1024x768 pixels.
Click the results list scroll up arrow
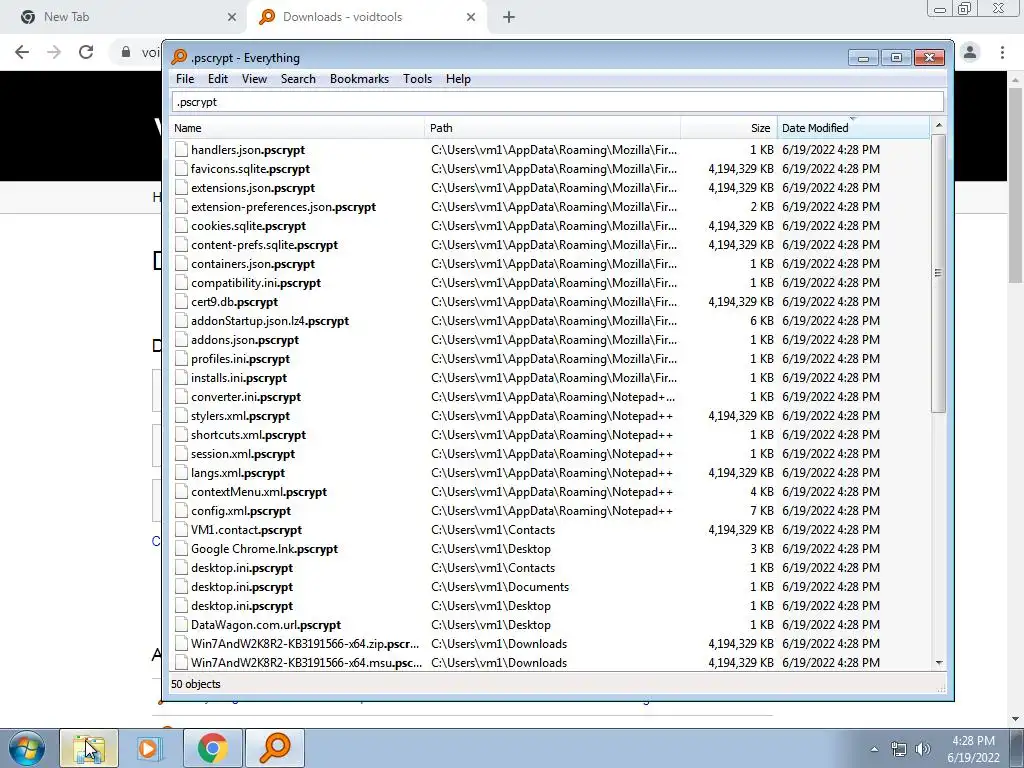tap(938, 125)
